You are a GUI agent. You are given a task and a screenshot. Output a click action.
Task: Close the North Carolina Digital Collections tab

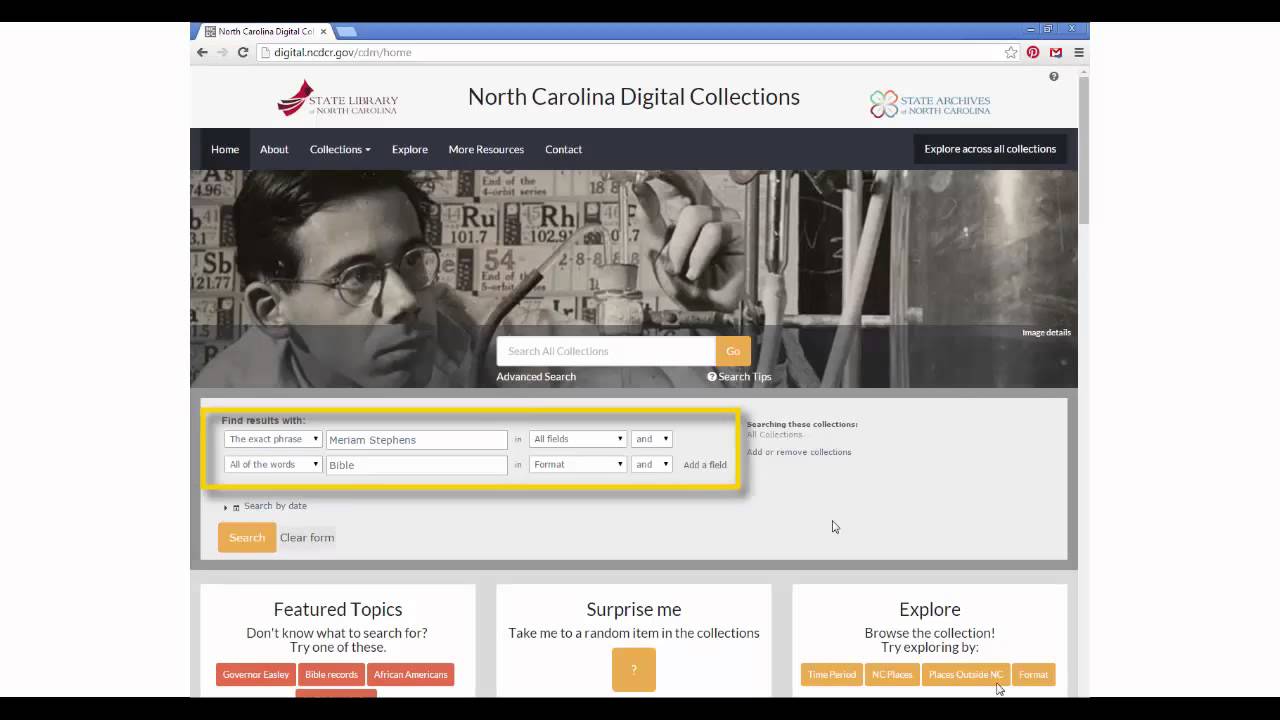[323, 31]
